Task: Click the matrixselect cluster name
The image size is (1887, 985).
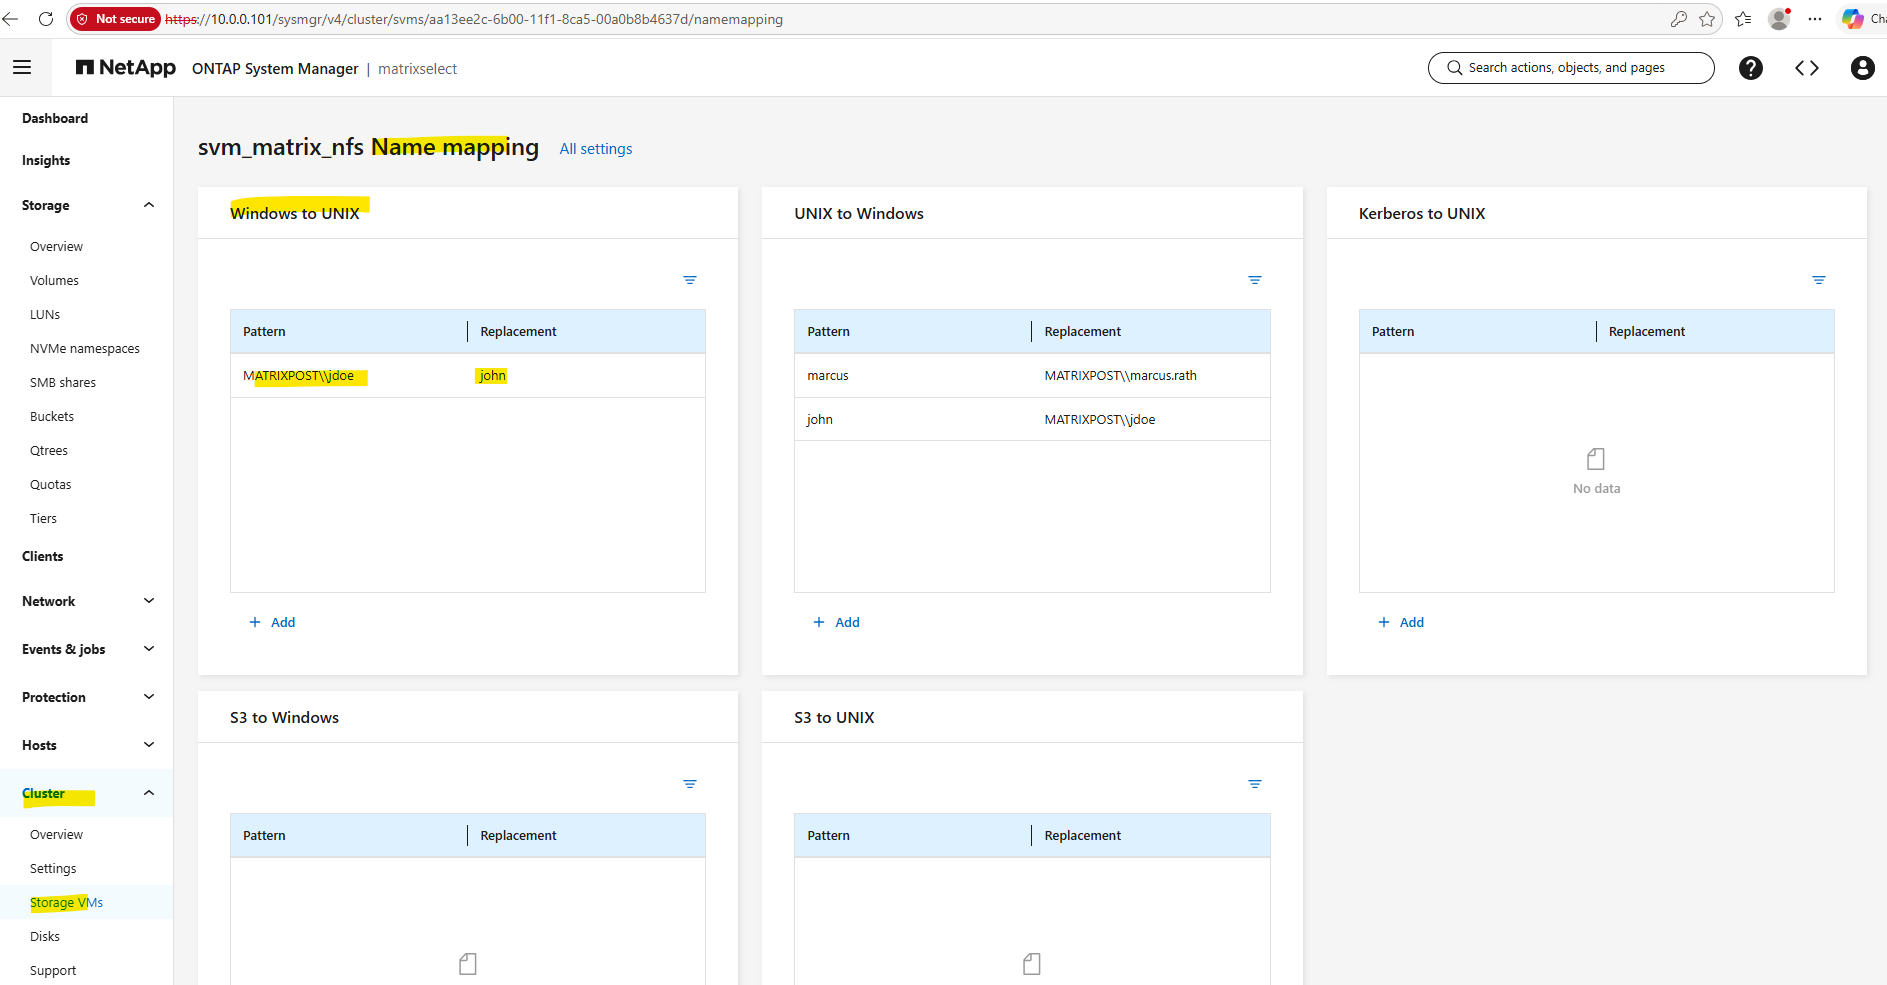Action: [x=417, y=69]
